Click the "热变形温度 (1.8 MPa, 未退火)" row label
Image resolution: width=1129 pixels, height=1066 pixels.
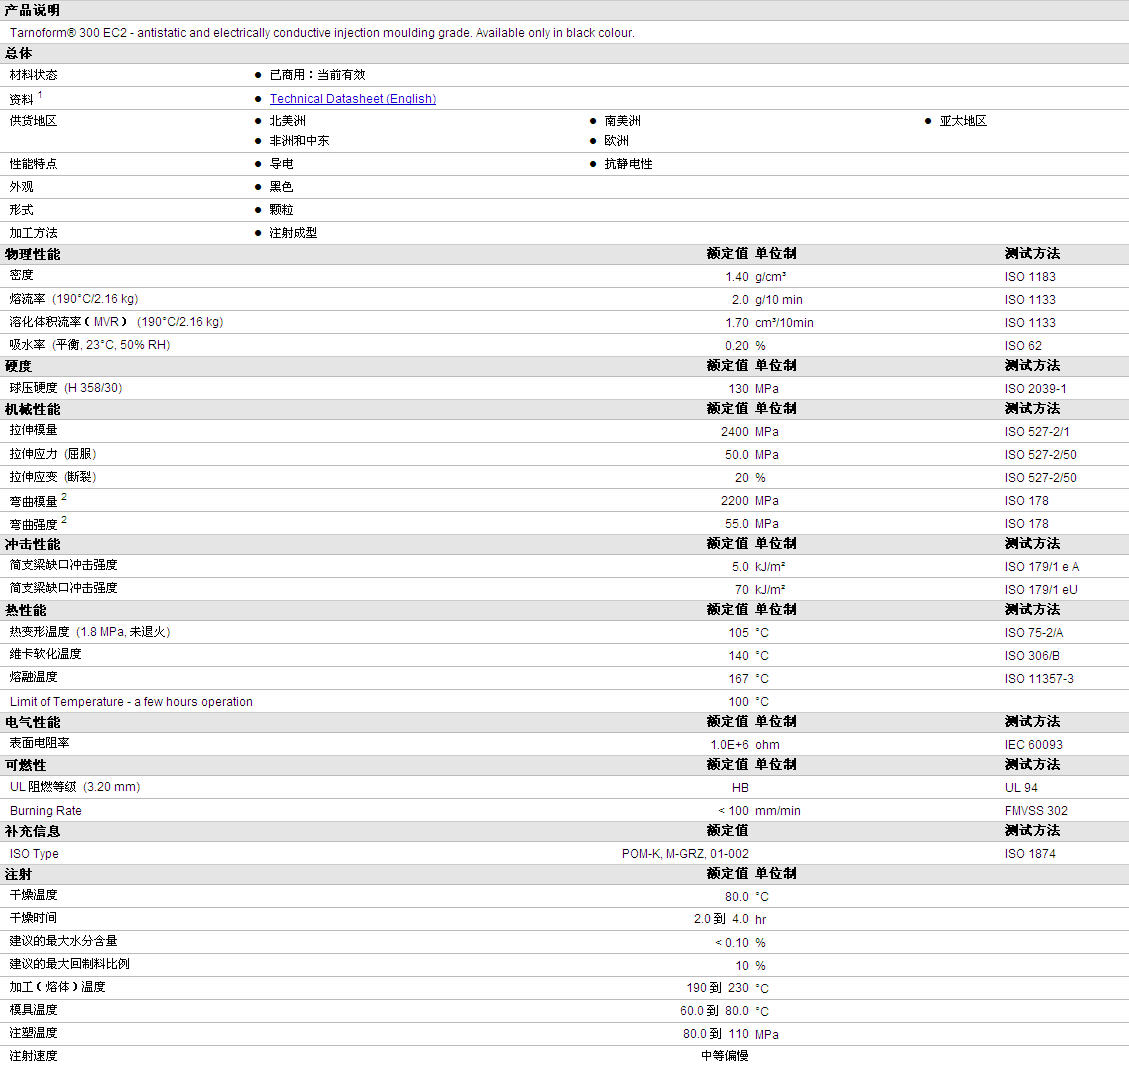[x=90, y=632]
